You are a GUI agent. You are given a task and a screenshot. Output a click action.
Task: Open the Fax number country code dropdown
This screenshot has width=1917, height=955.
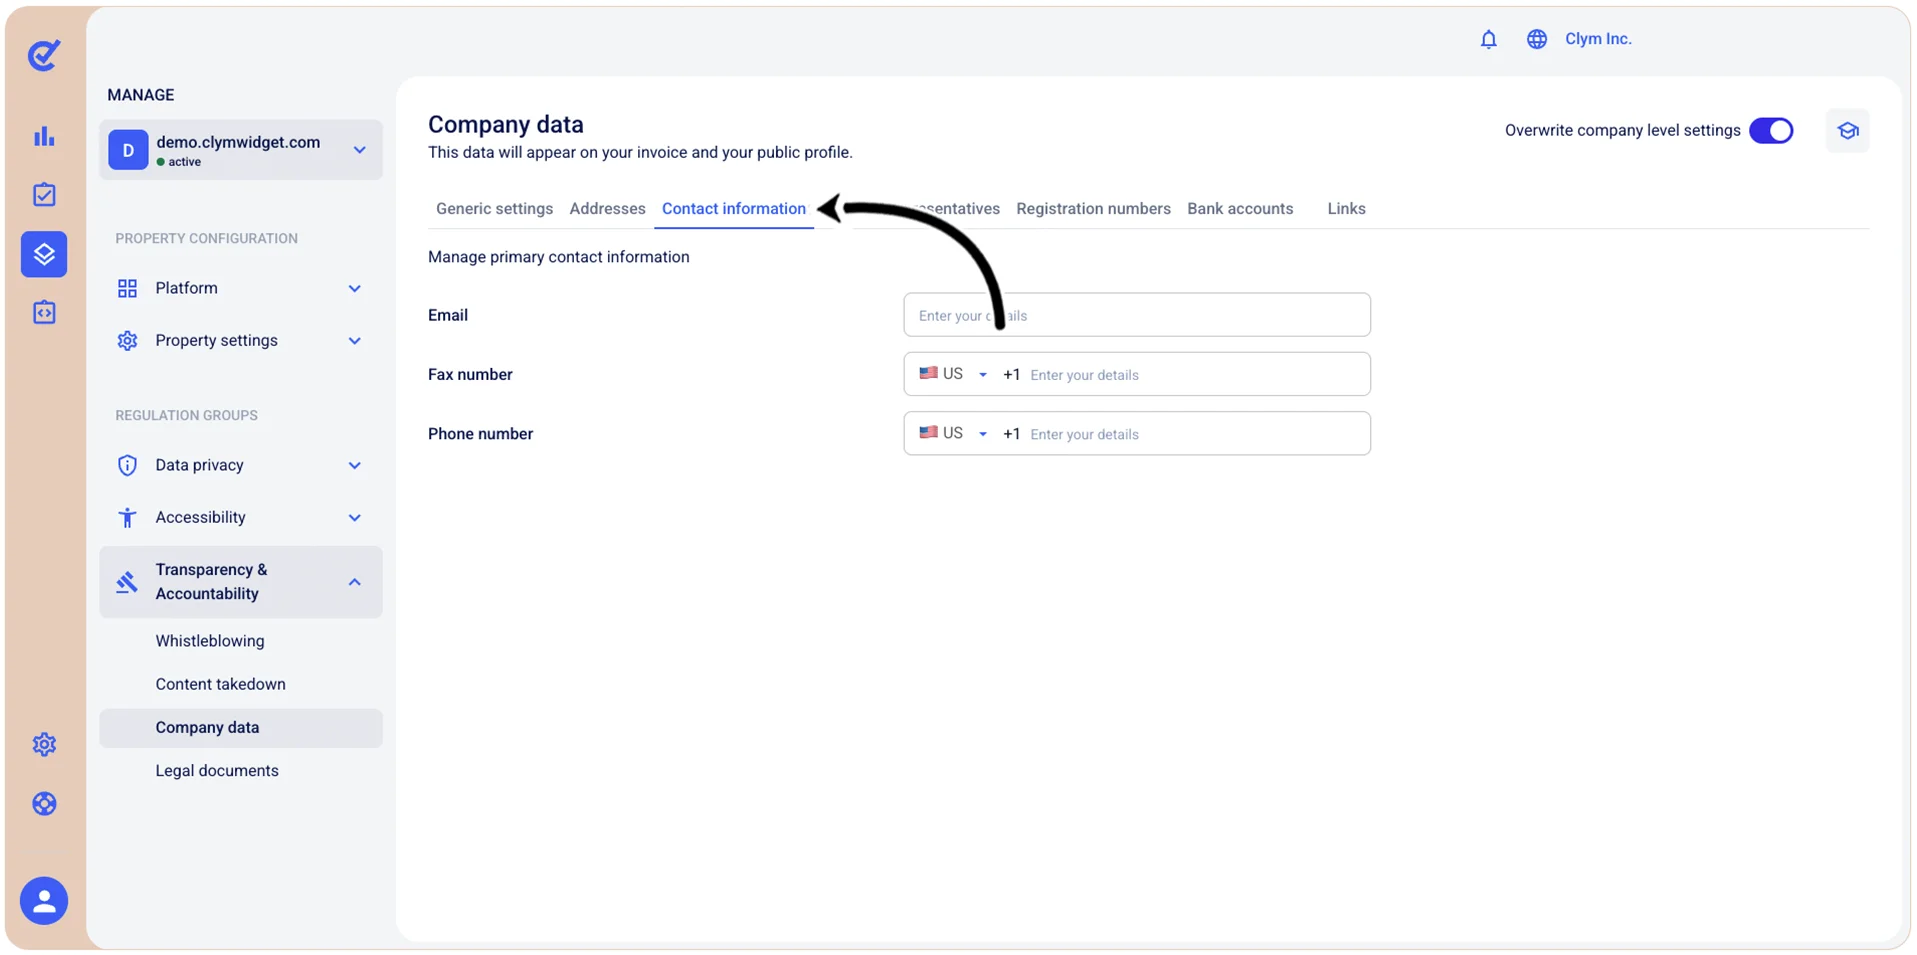953,374
